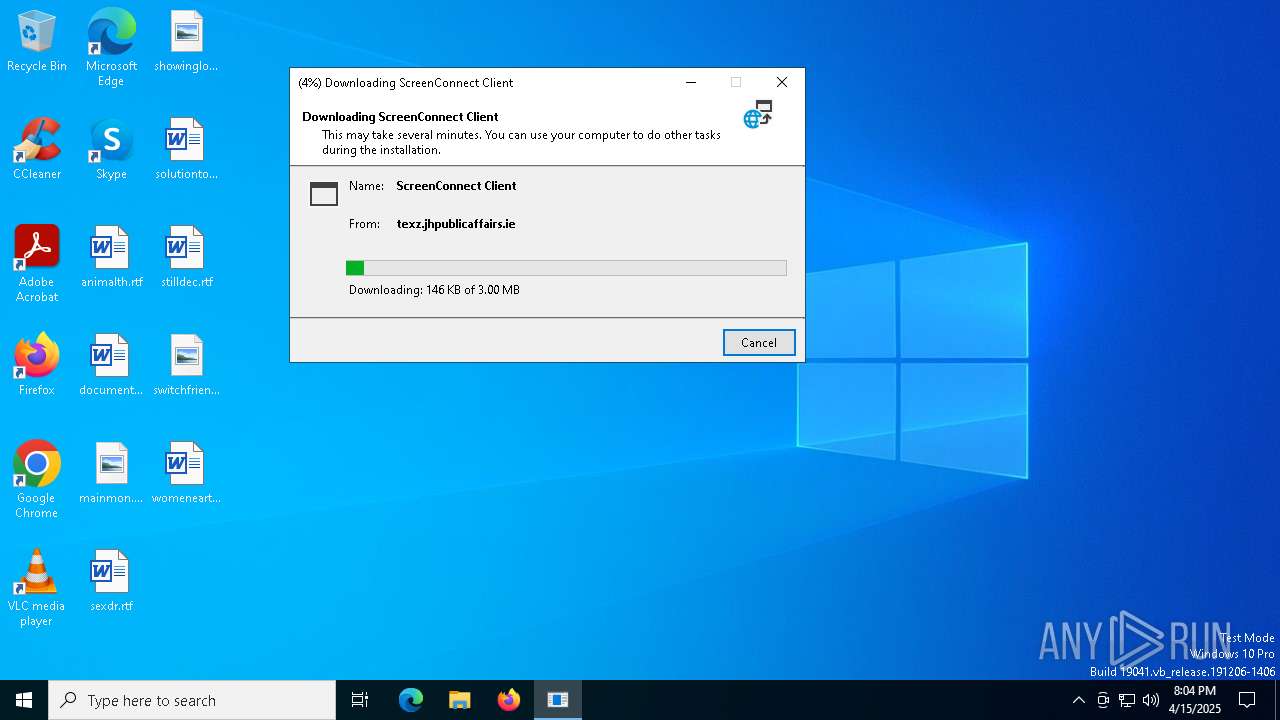This screenshot has width=1280, height=720.
Task: Click the network install icon in dialog header
Action: (758, 114)
